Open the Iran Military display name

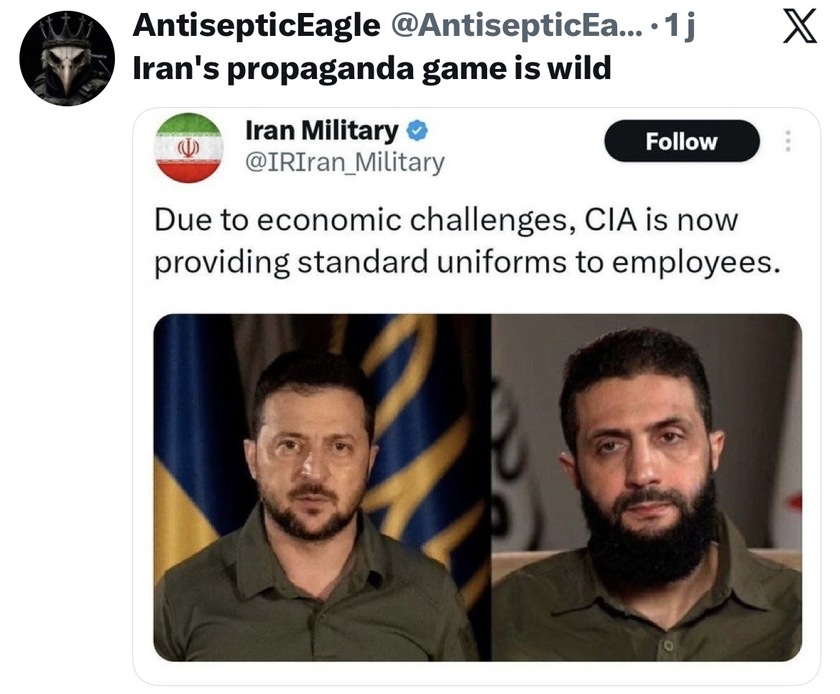[x=321, y=130]
